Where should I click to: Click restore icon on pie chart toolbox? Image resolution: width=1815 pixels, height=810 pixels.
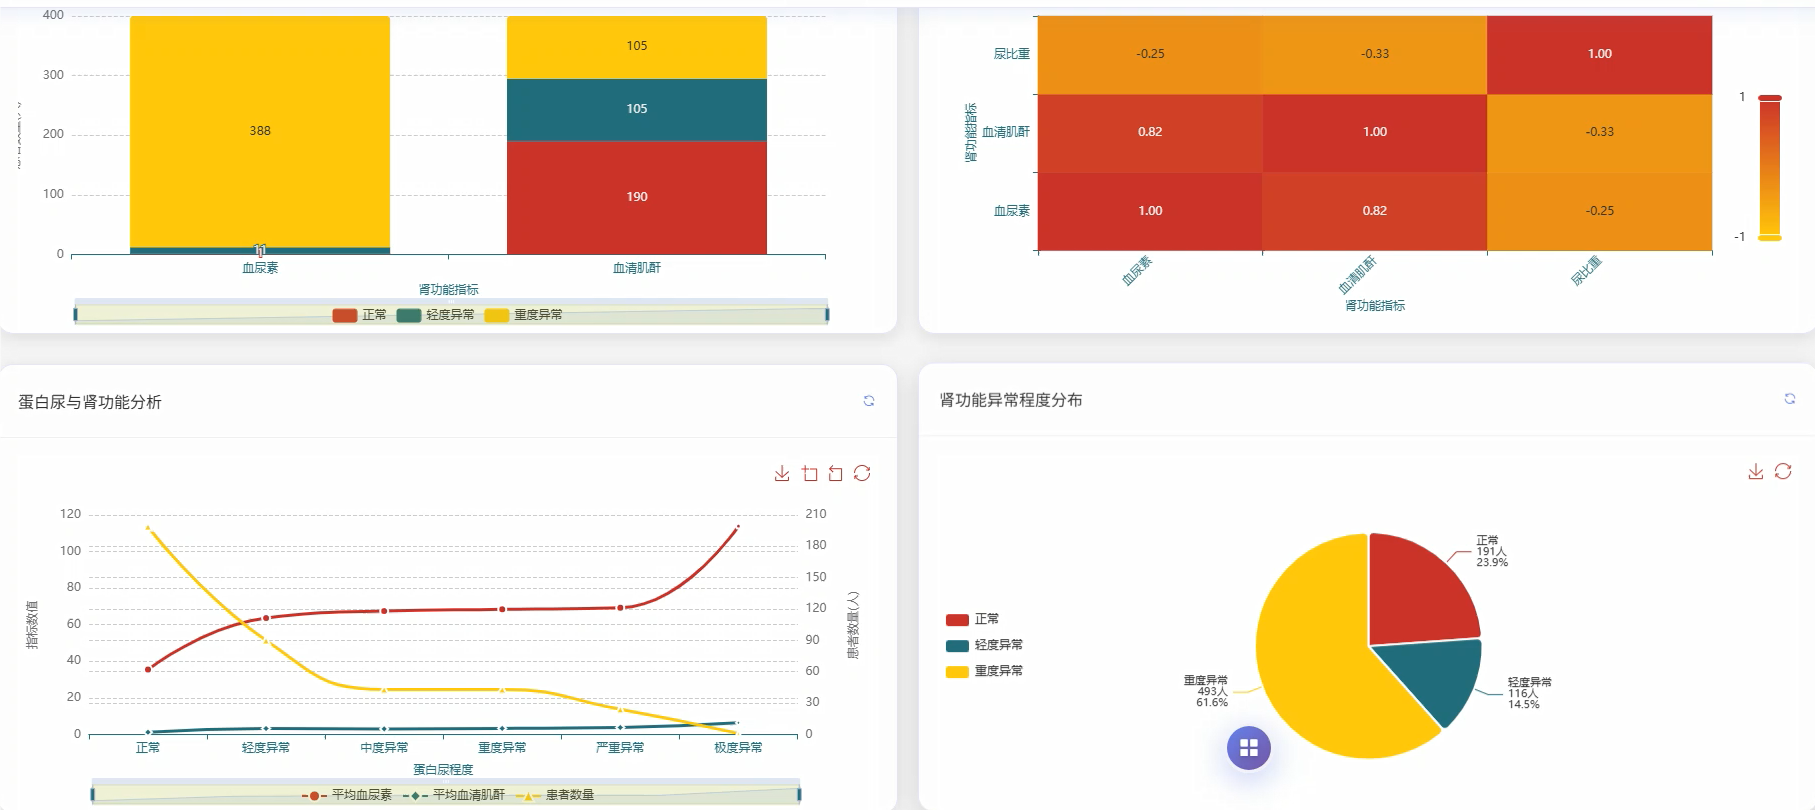tap(1783, 471)
